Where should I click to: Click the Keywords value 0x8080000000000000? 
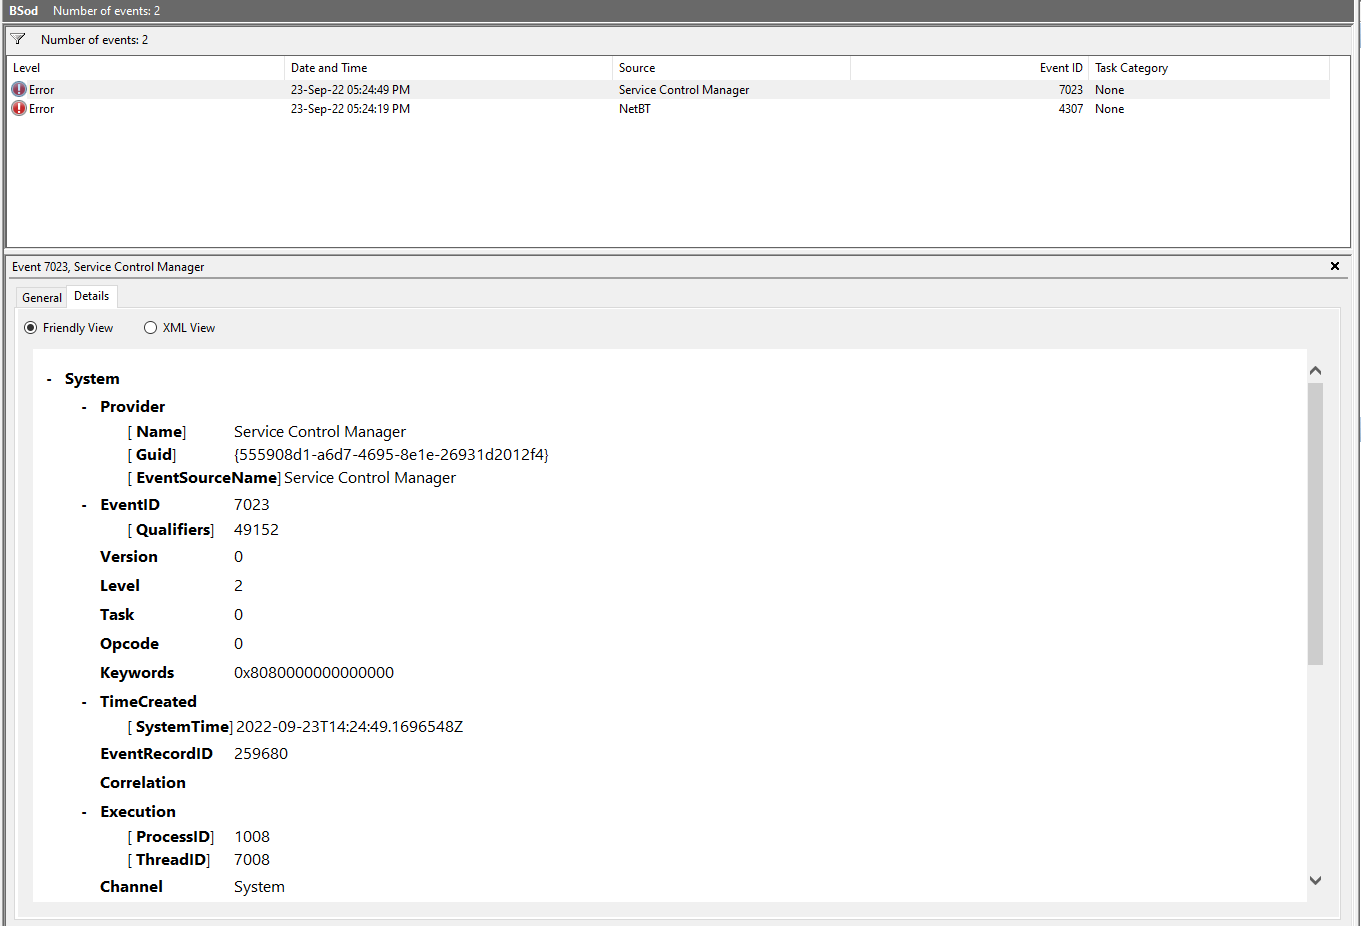coord(314,673)
